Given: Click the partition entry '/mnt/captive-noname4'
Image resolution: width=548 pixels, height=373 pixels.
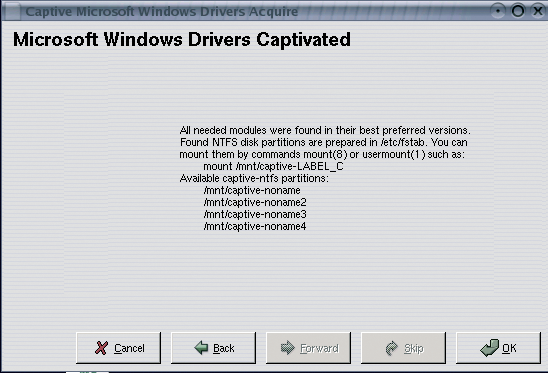Looking at the screenshot, I should pyautogui.click(x=255, y=226).
